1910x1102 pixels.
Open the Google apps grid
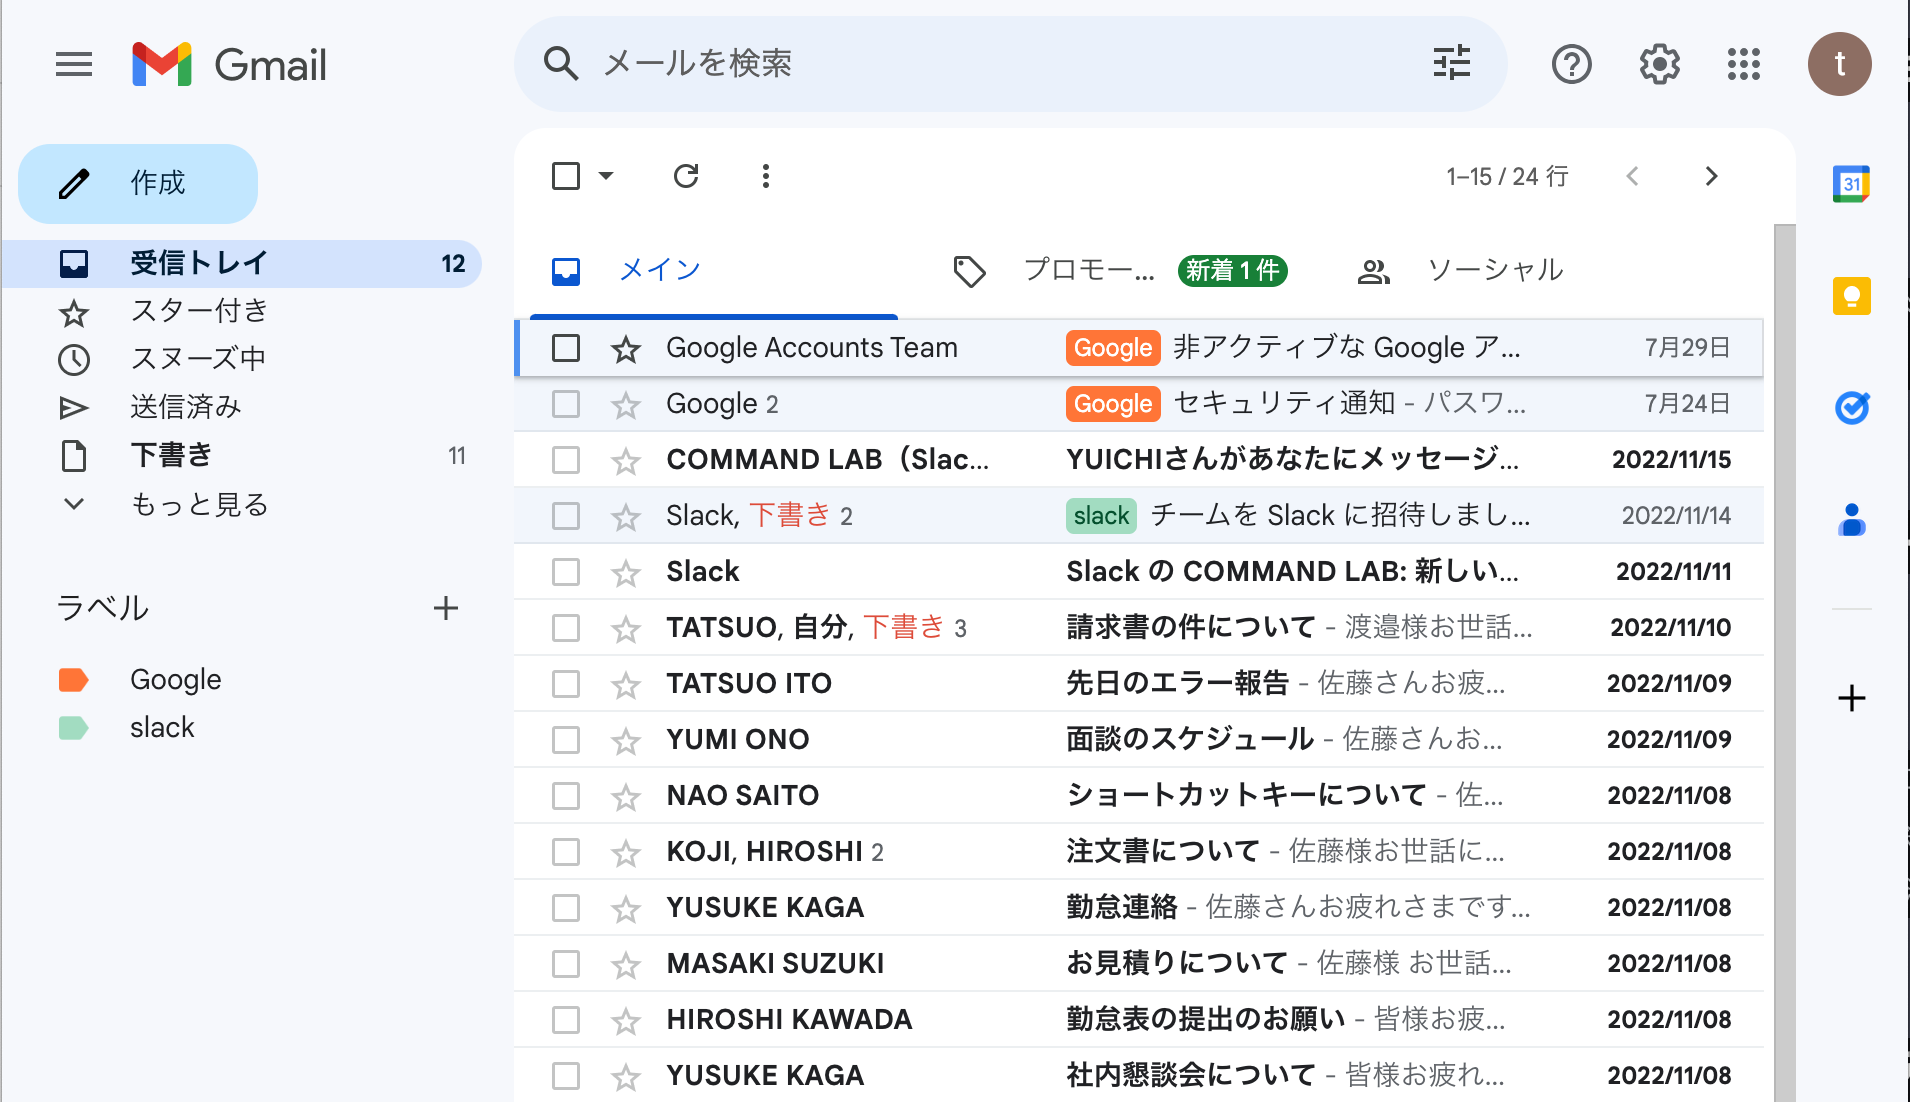pyautogui.click(x=1743, y=65)
